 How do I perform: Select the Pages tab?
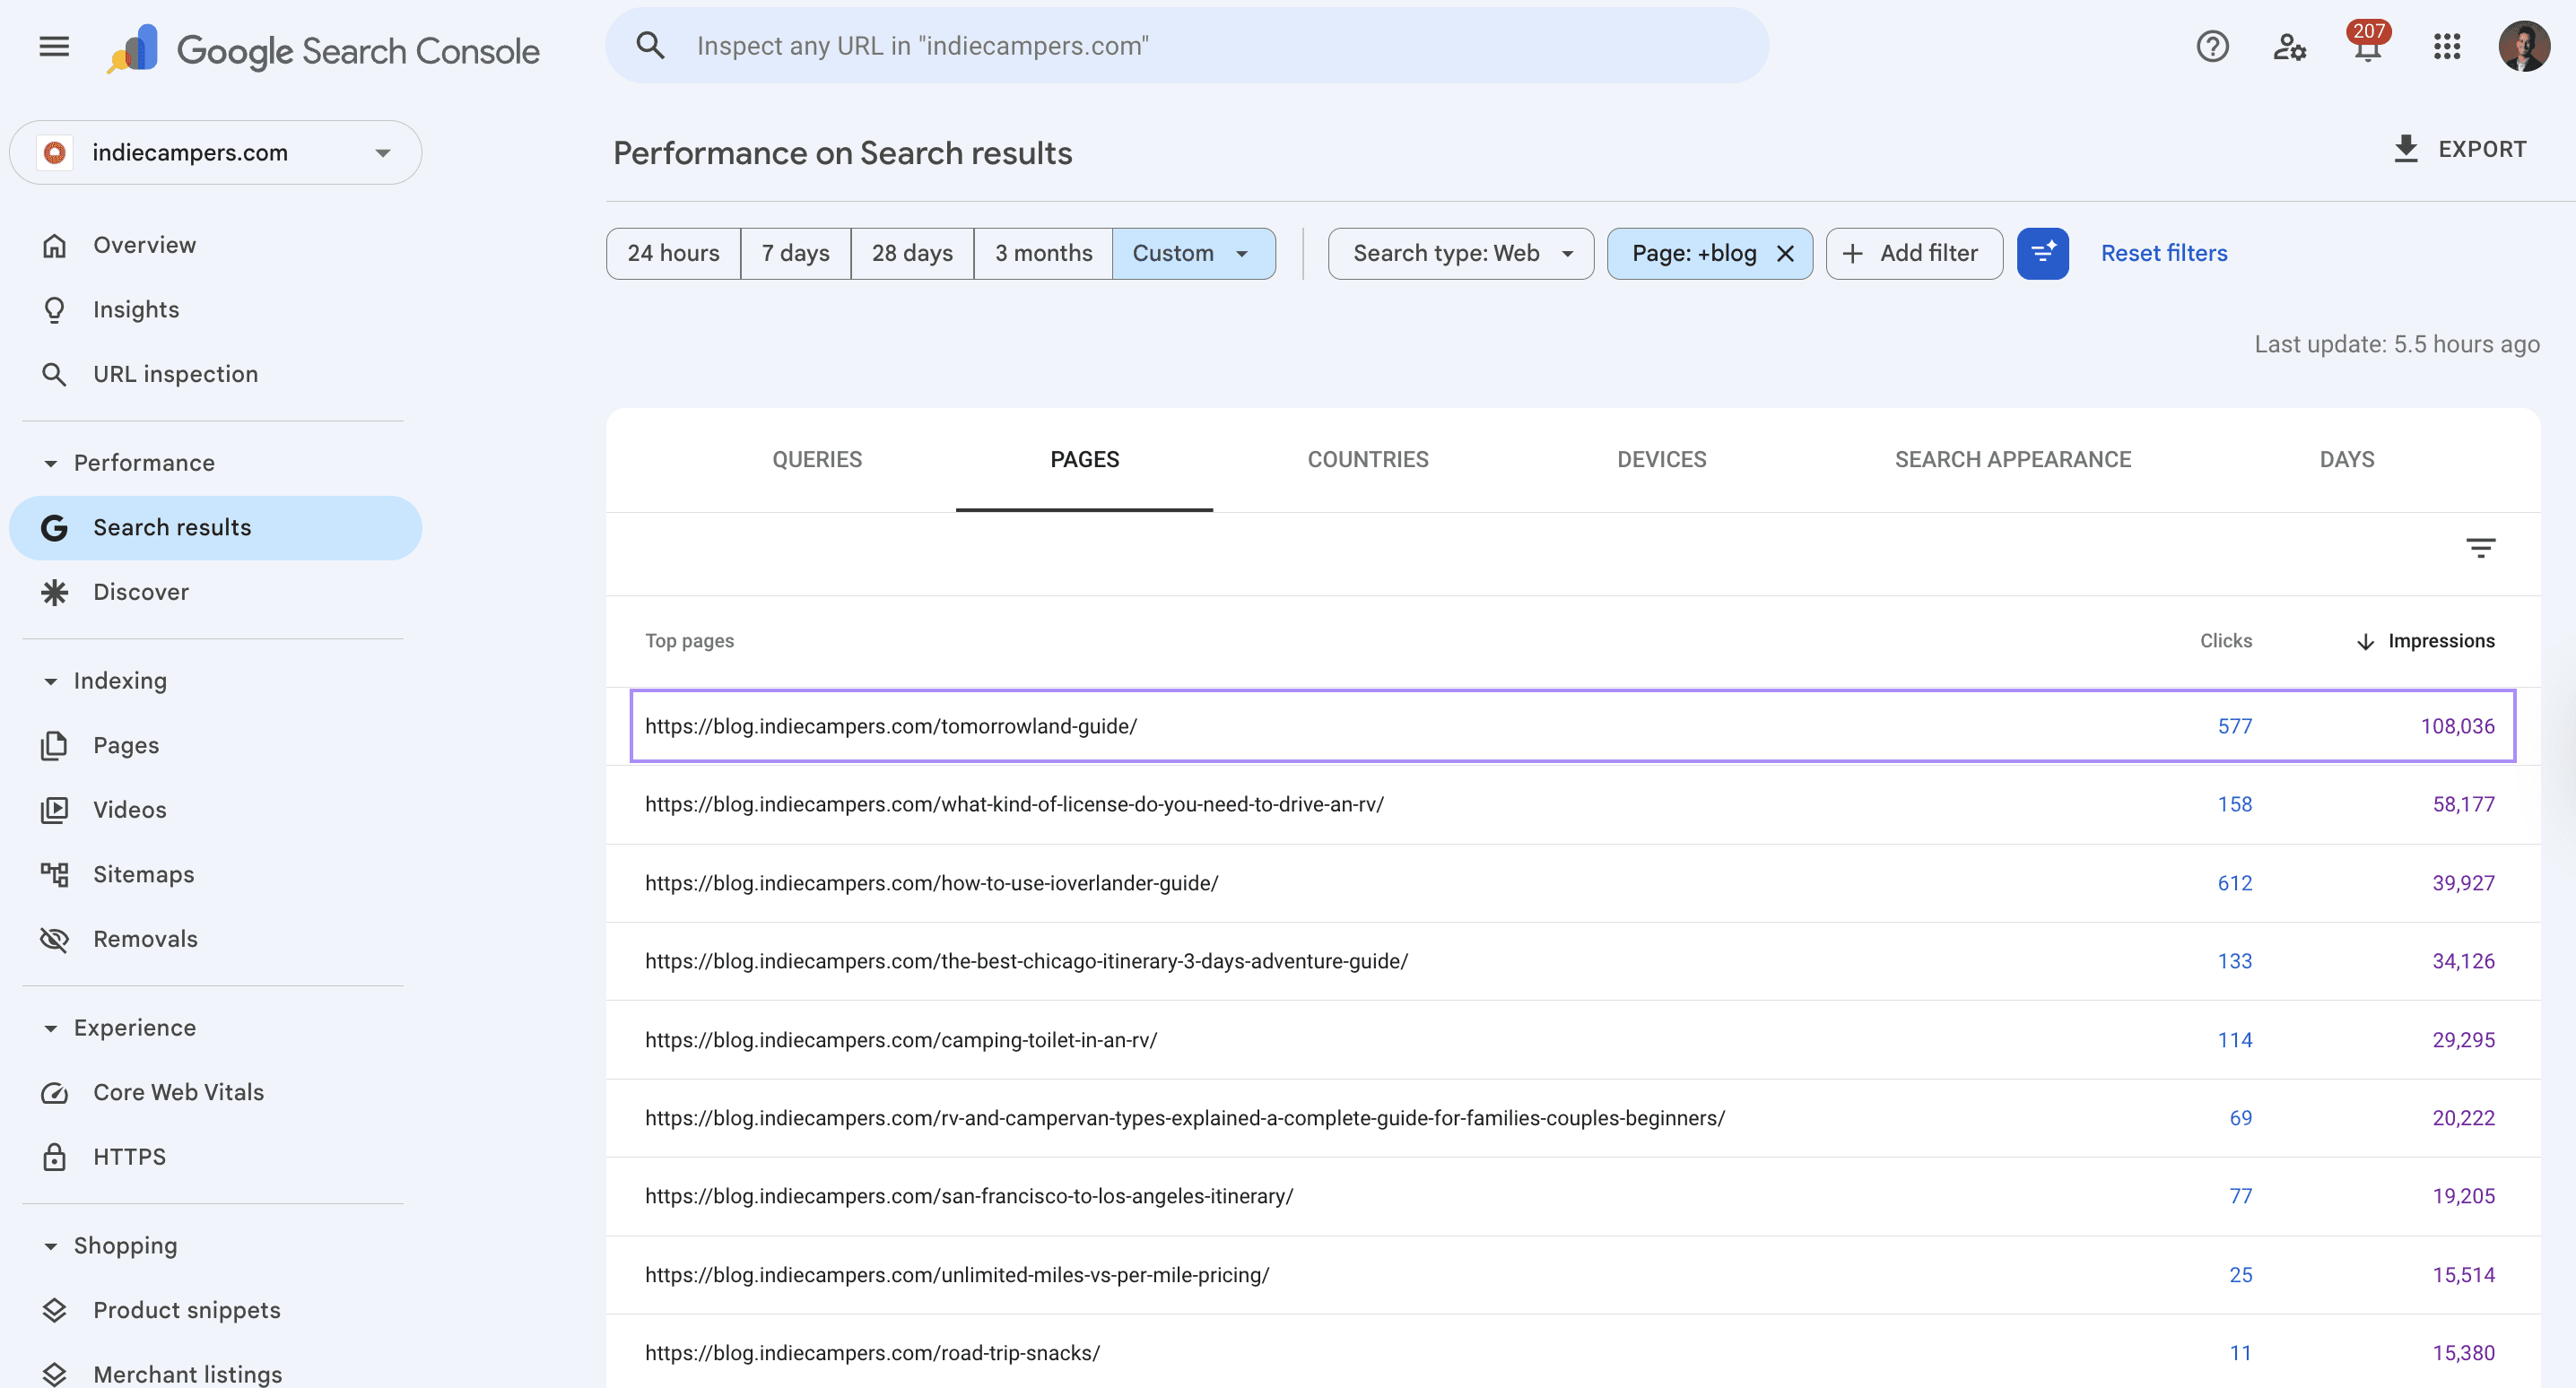[1084, 459]
